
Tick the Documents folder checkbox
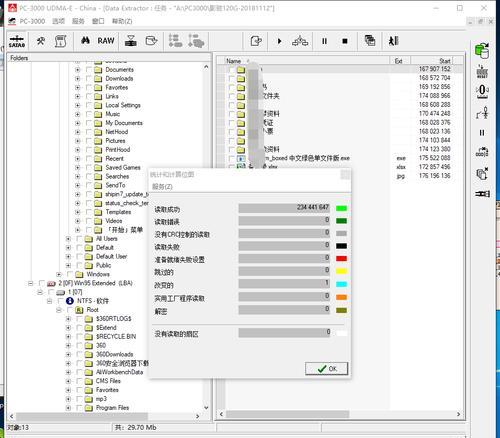tap(89, 70)
